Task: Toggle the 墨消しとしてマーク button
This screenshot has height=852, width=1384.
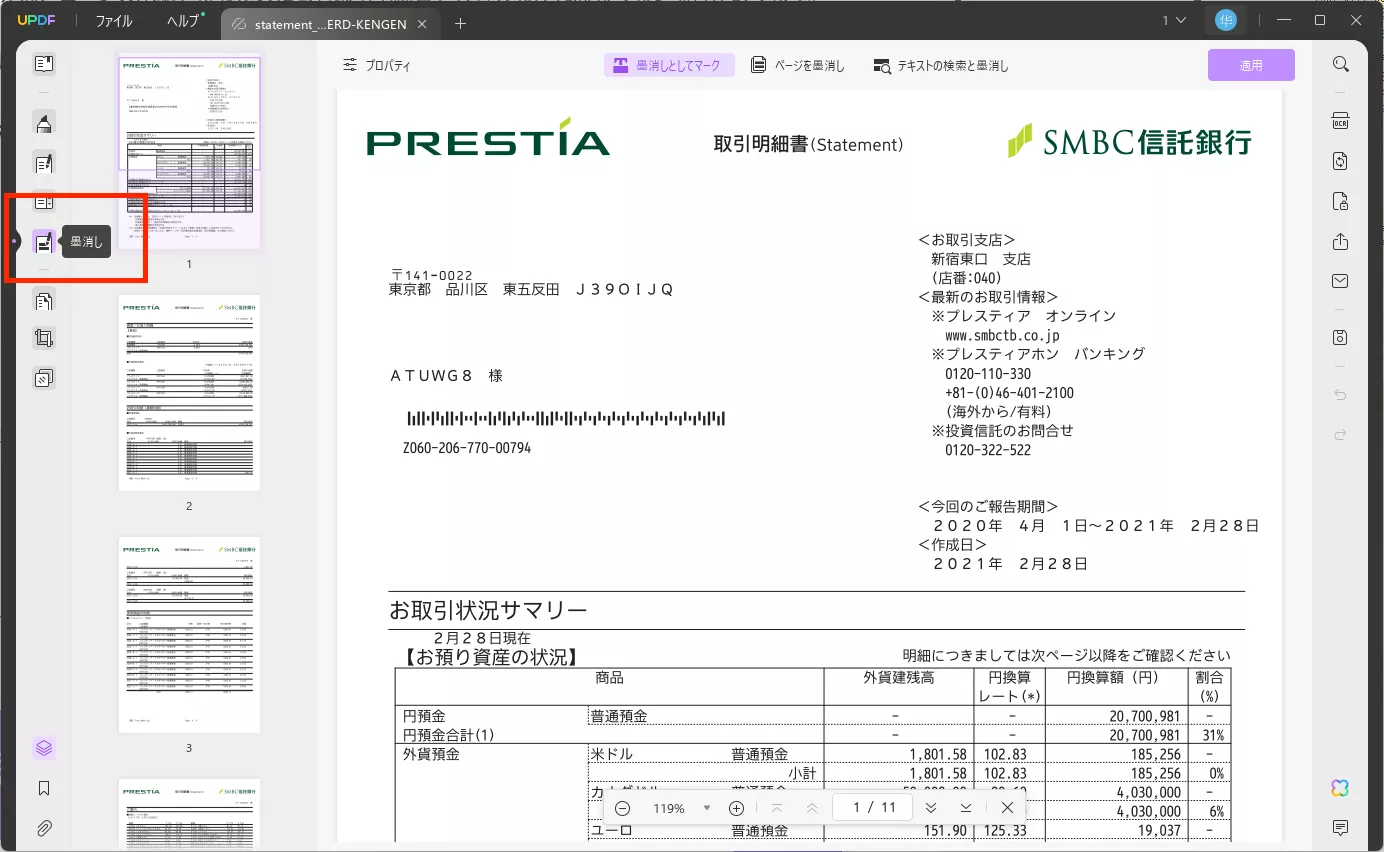Action: click(x=669, y=65)
